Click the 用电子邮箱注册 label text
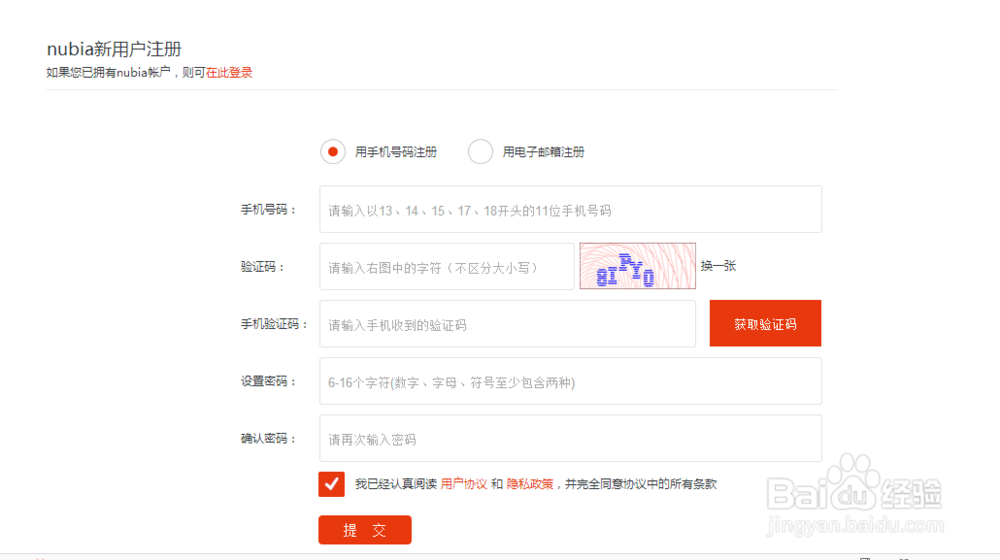The height and width of the screenshot is (560, 1000). click(x=543, y=152)
